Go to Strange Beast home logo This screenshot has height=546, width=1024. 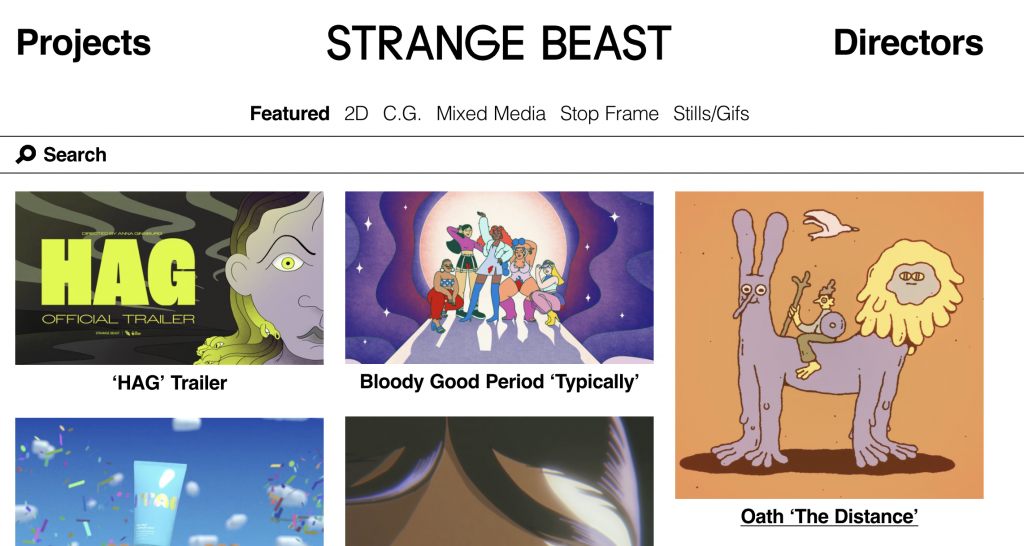498,43
